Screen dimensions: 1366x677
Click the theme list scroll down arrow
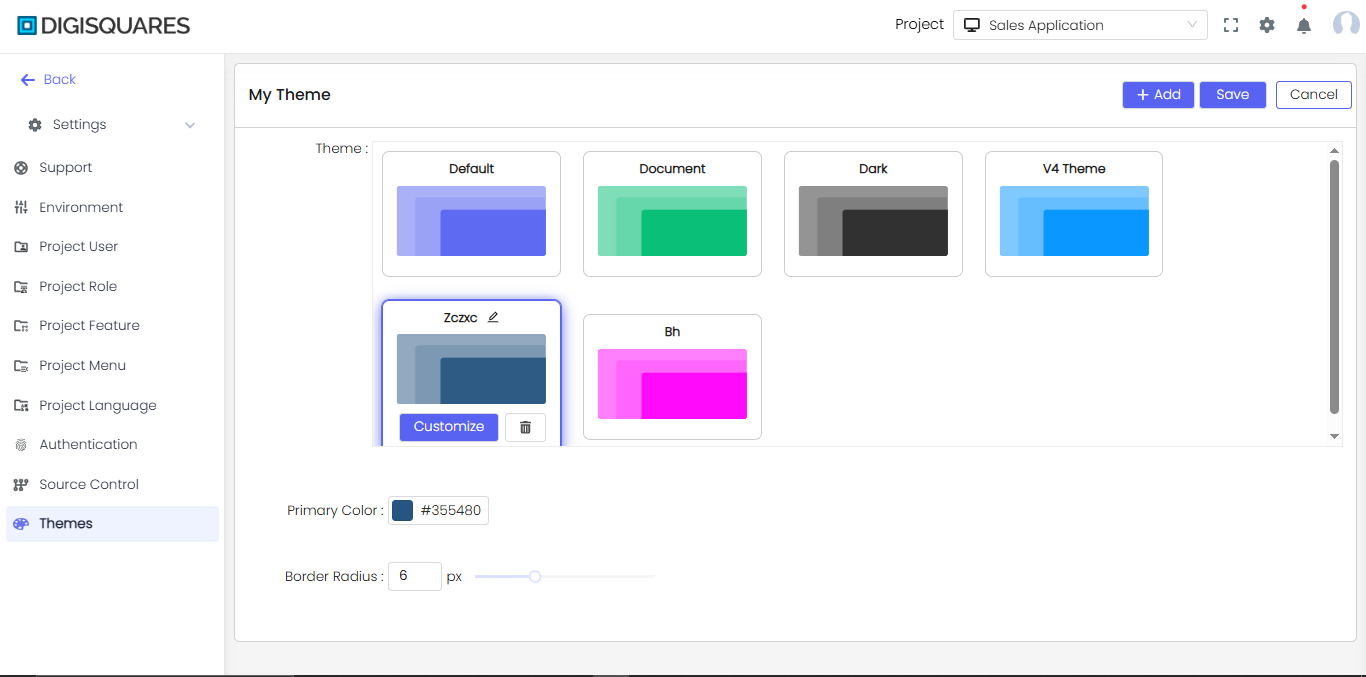pyautogui.click(x=1334, y=437)
